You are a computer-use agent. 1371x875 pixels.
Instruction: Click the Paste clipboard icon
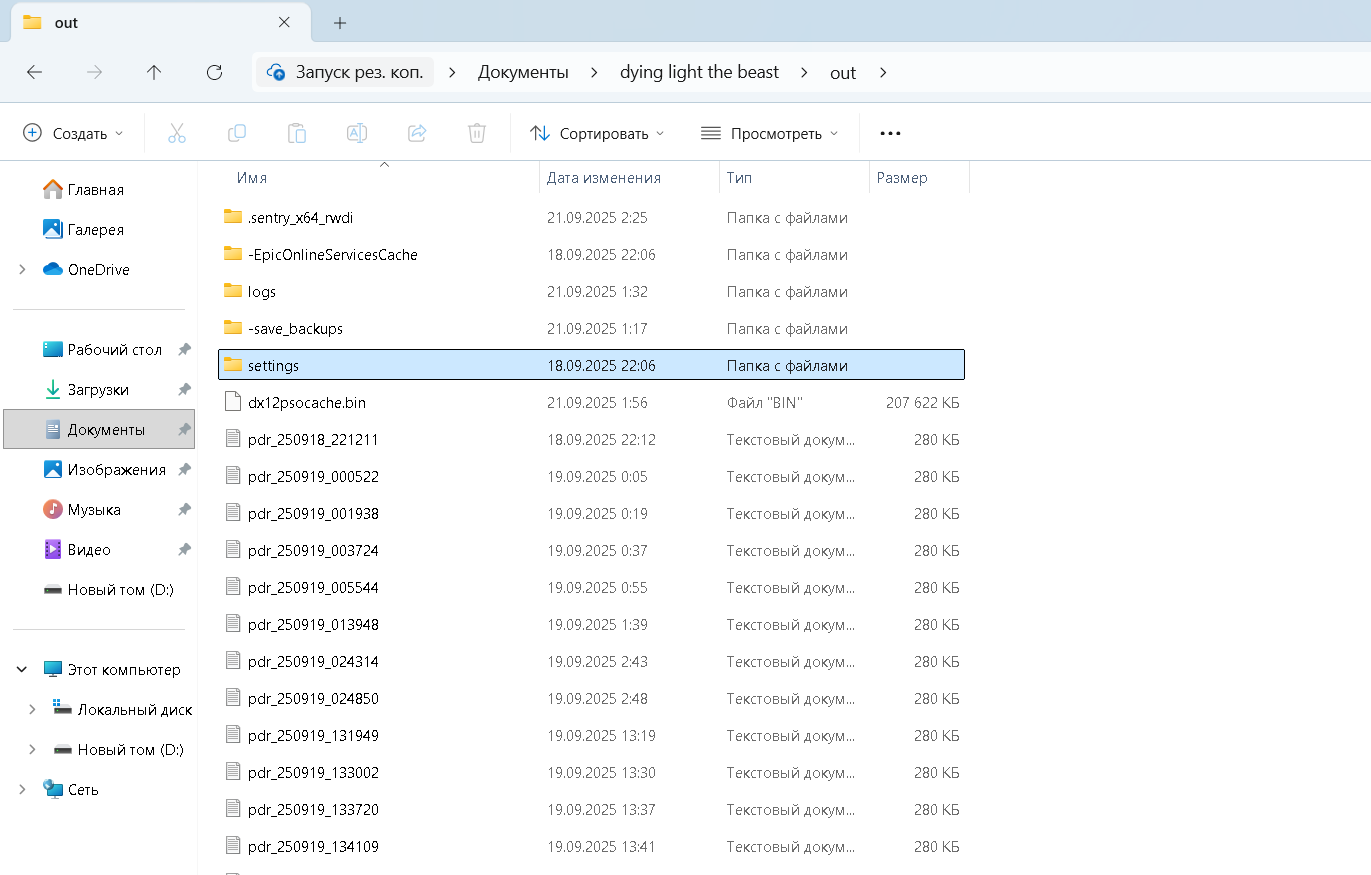point(297,133)
